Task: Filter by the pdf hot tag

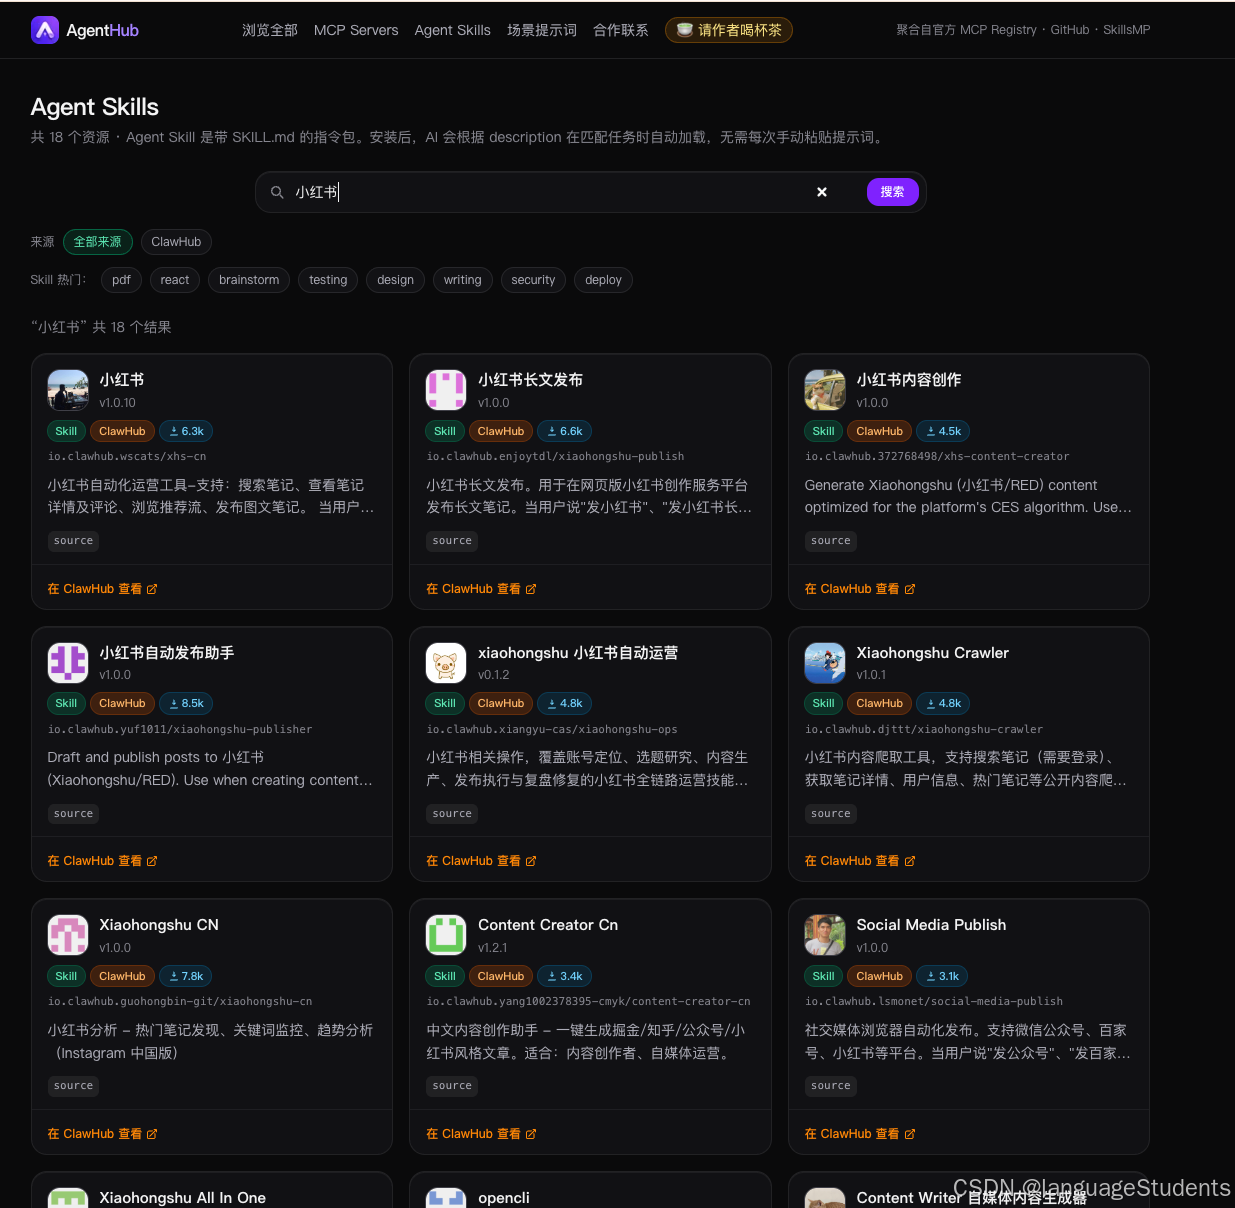Action: [122, 280]
